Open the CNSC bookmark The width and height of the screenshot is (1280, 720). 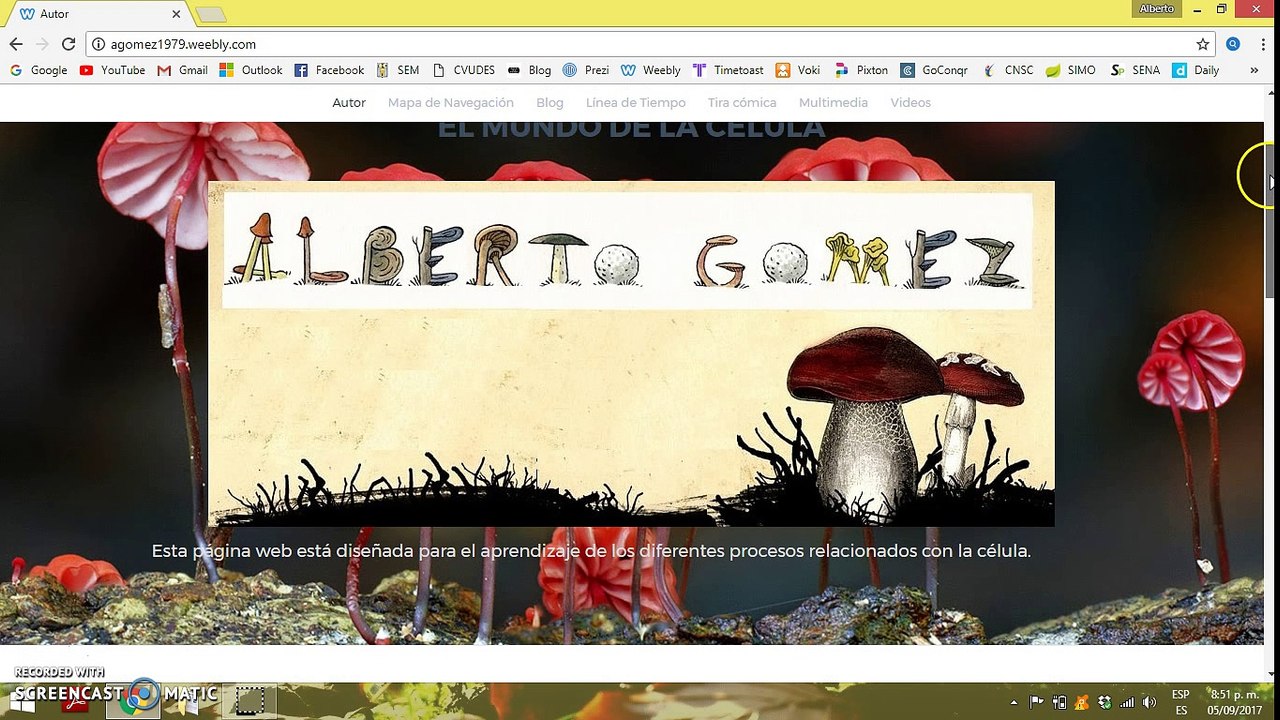pos(1008,70)
